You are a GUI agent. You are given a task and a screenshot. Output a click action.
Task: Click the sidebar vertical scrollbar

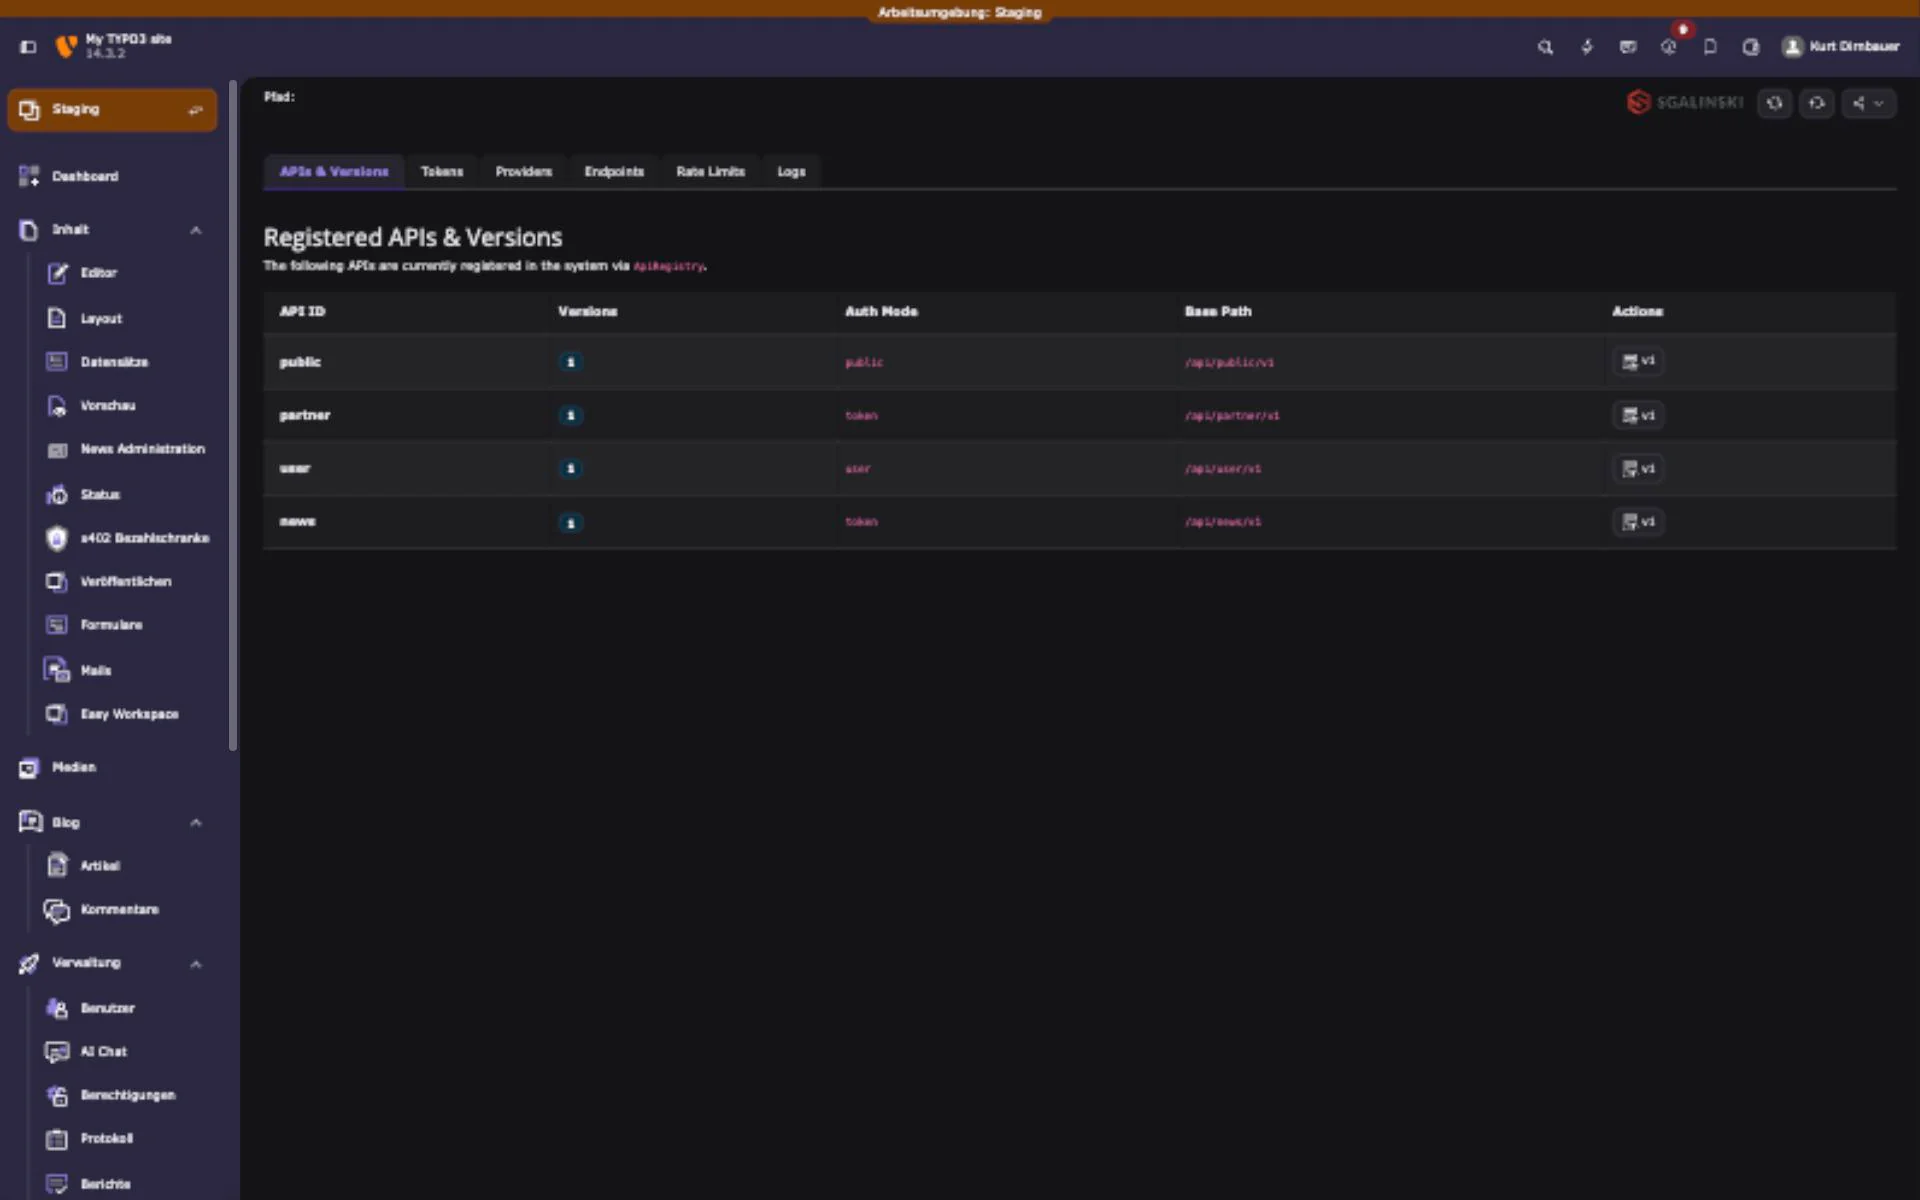click(x=233, y=415)
